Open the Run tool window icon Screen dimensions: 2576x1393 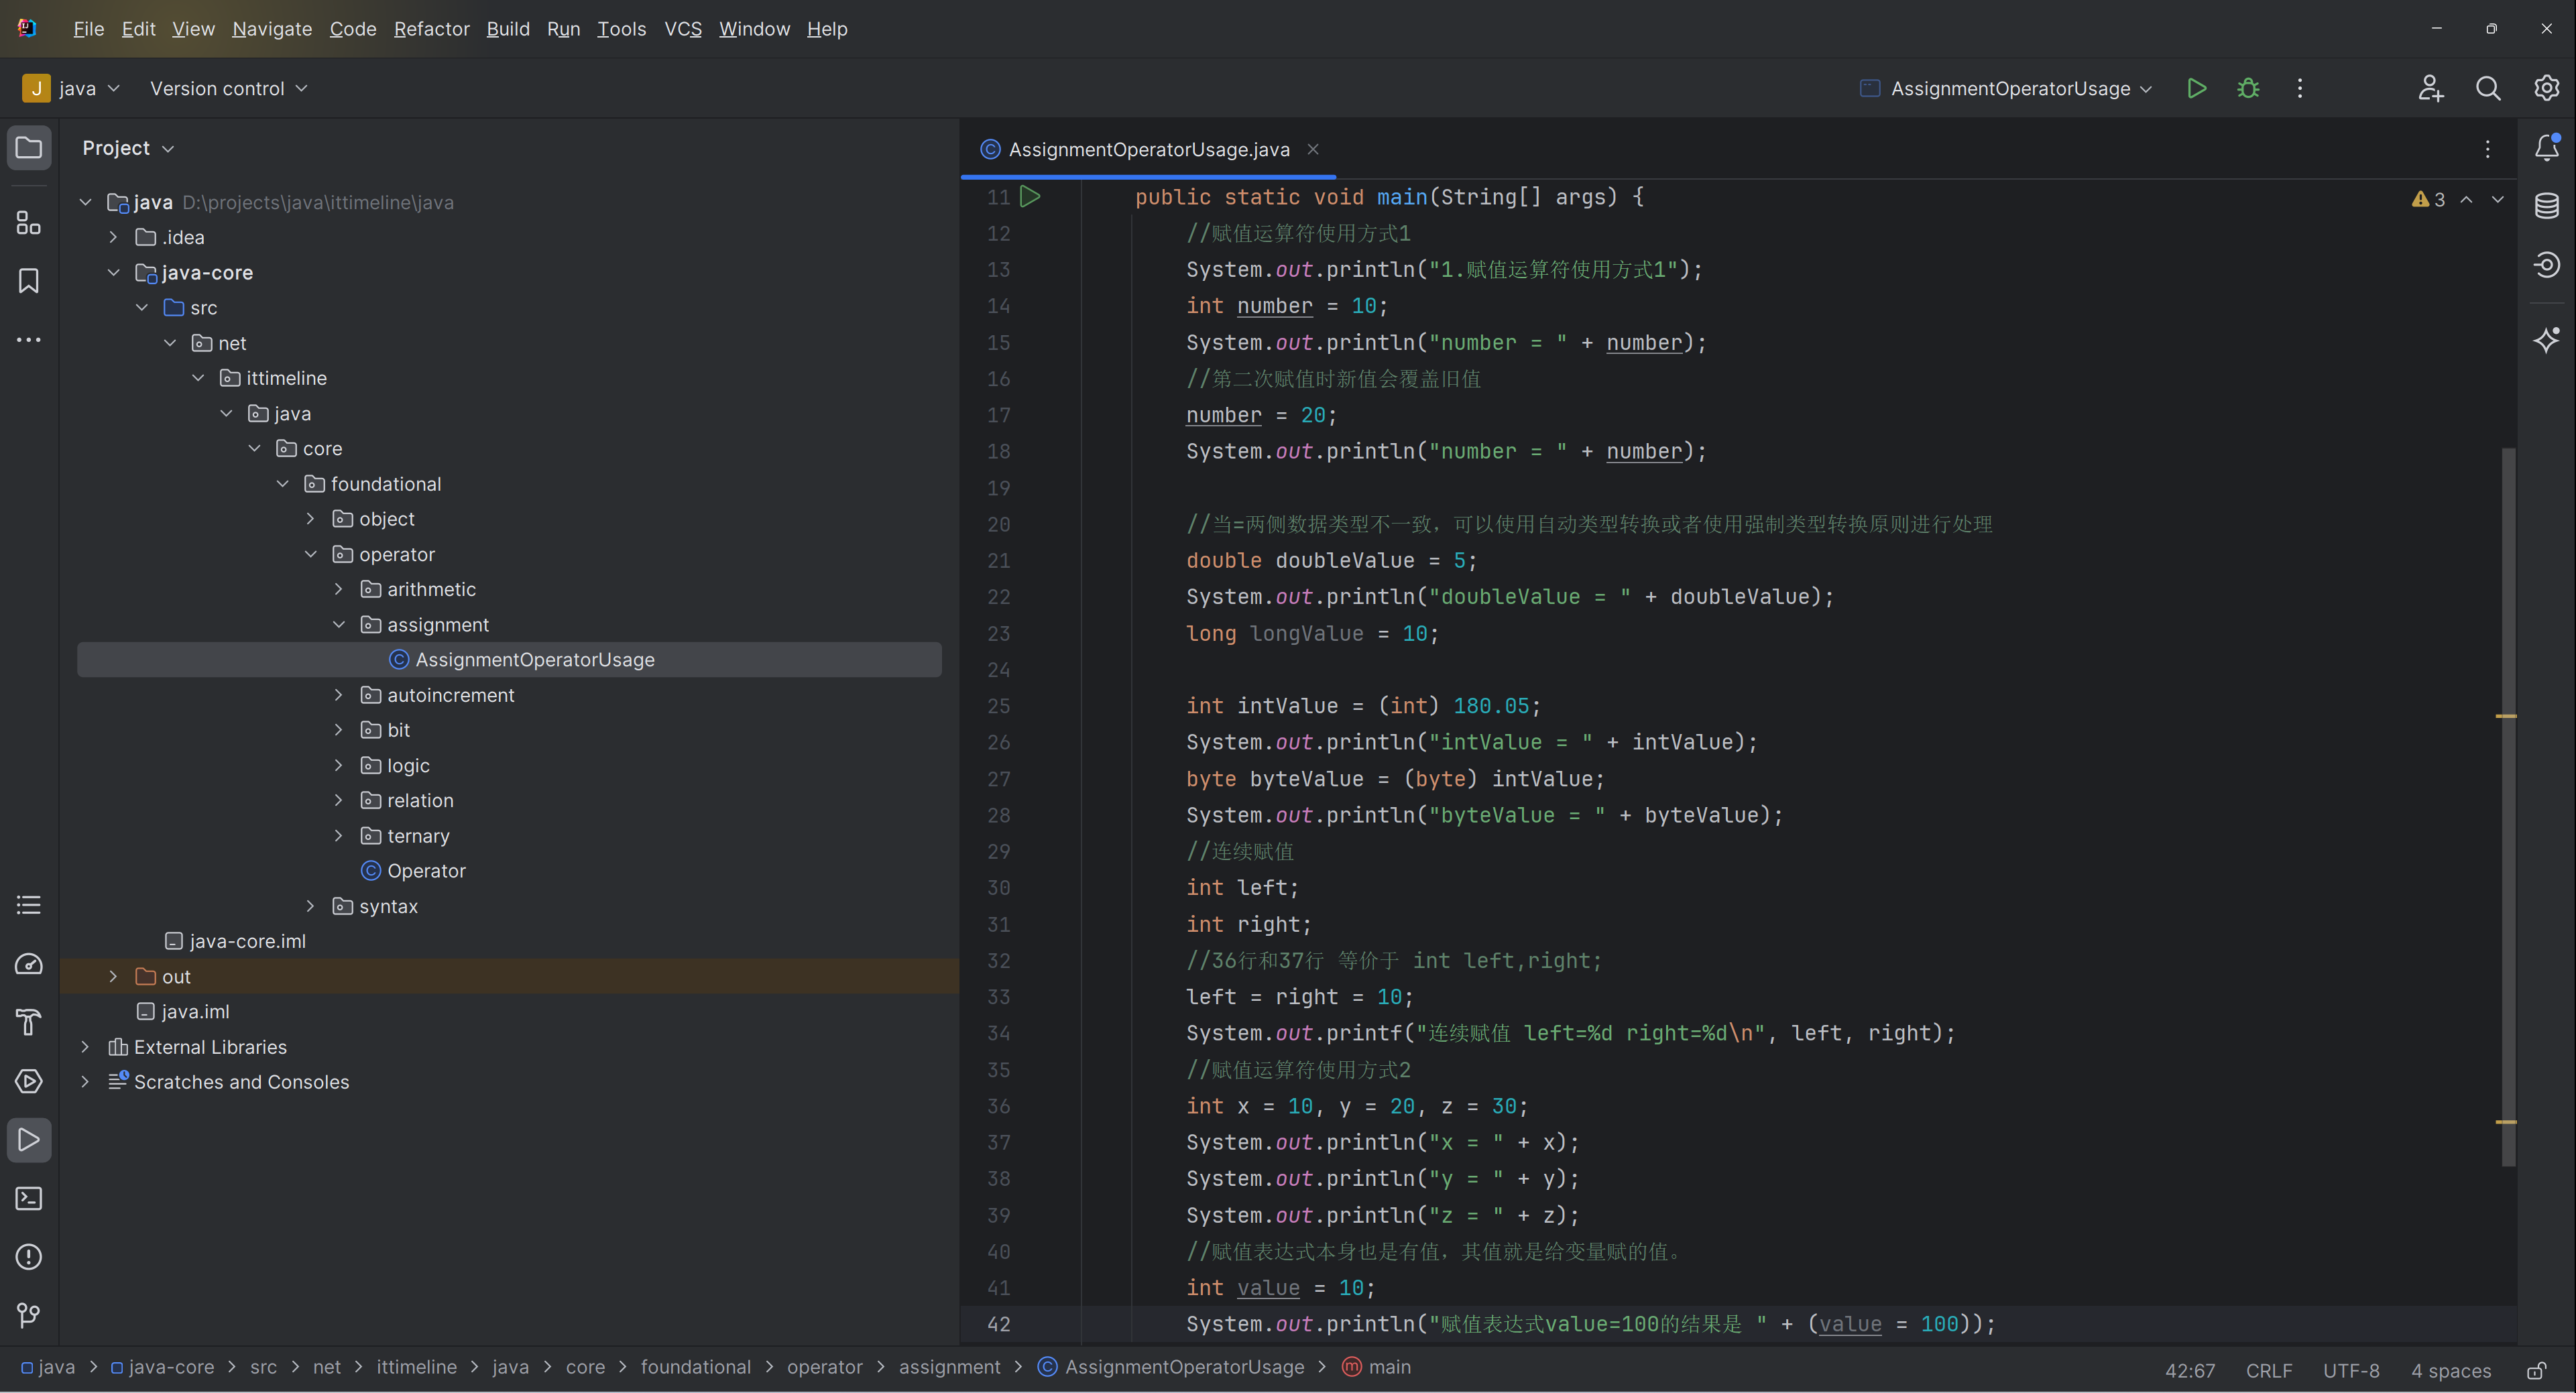tap(29, 1140)
